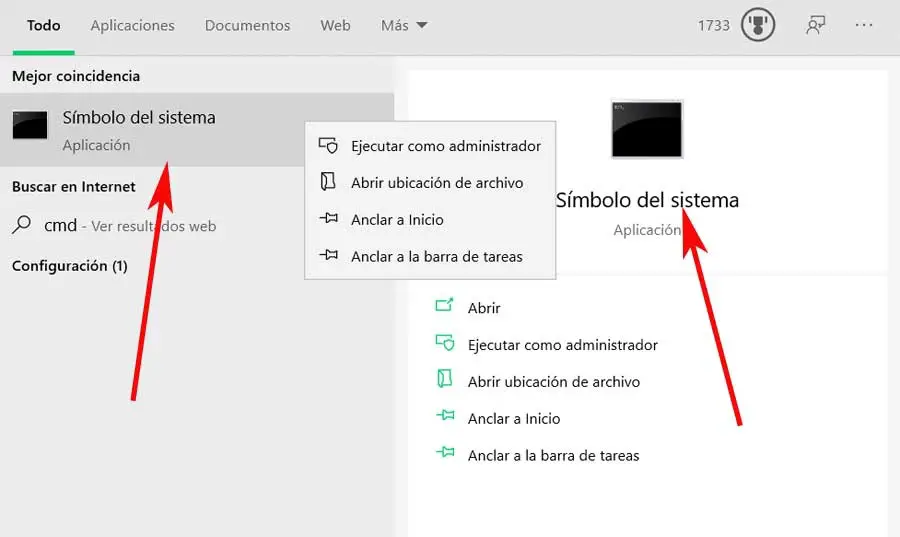Click Abrir ubicación de archivo in details pane
This screenshot has height=537, width=900.
(553, 382)
